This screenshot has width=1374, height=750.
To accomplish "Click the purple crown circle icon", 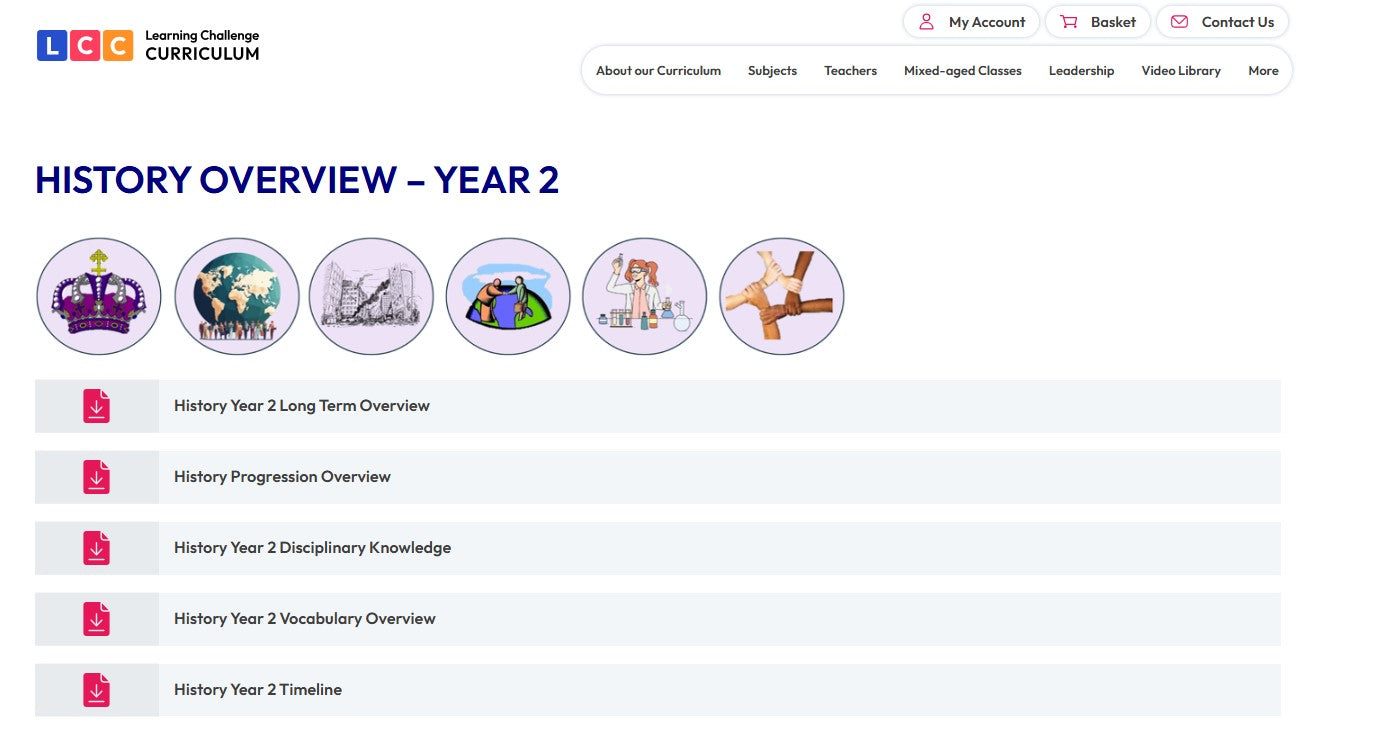I will (98, 296).
